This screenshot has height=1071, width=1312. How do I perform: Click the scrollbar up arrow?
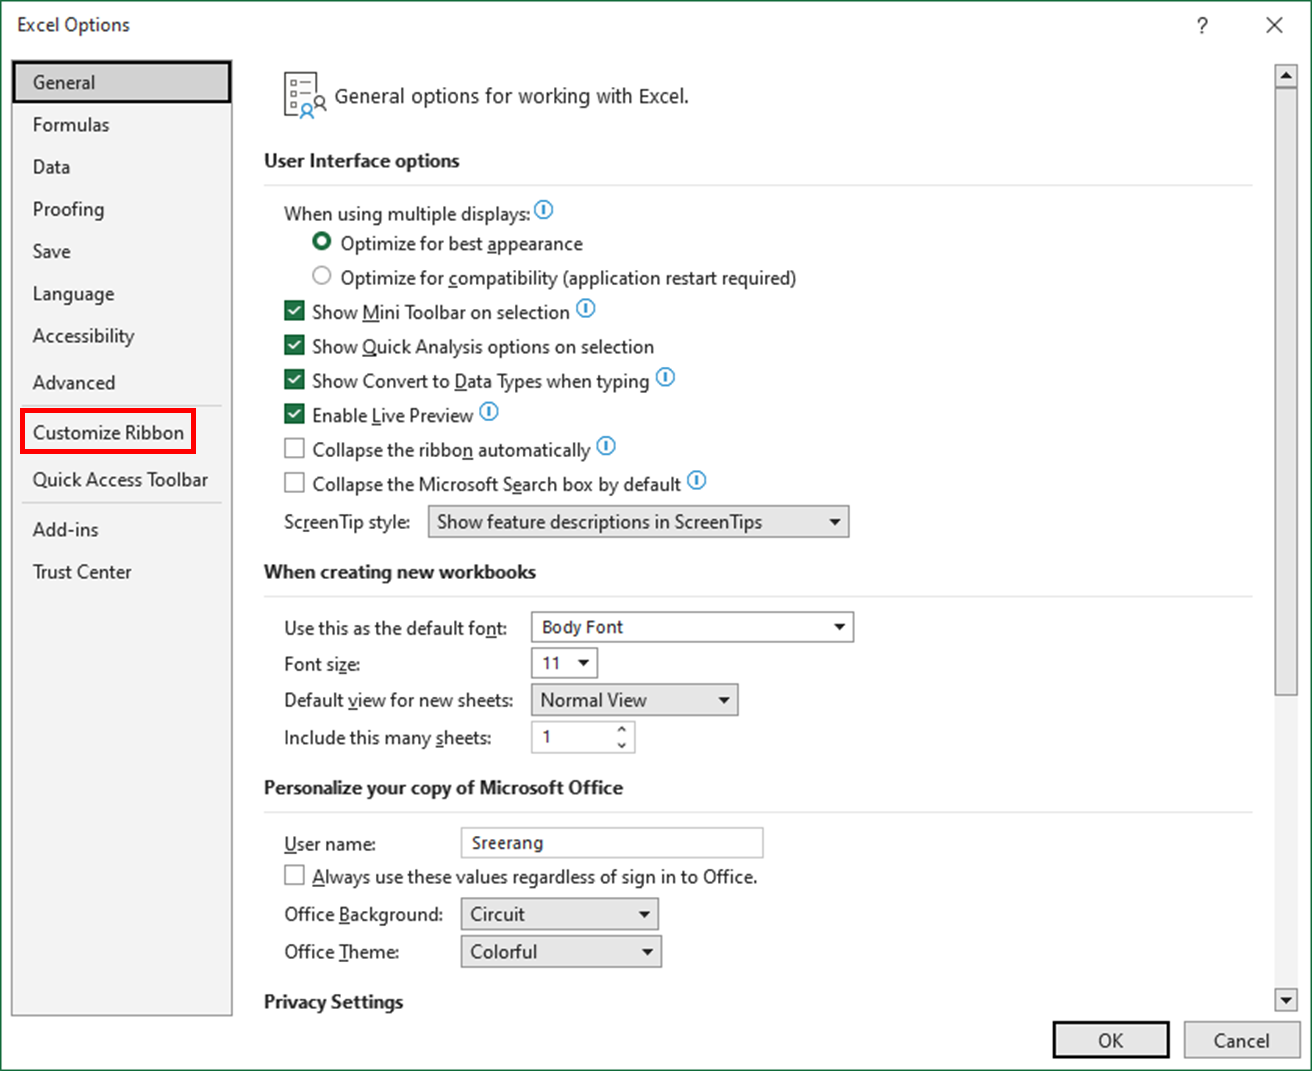pyautogui.click(x=1286, y=76)
